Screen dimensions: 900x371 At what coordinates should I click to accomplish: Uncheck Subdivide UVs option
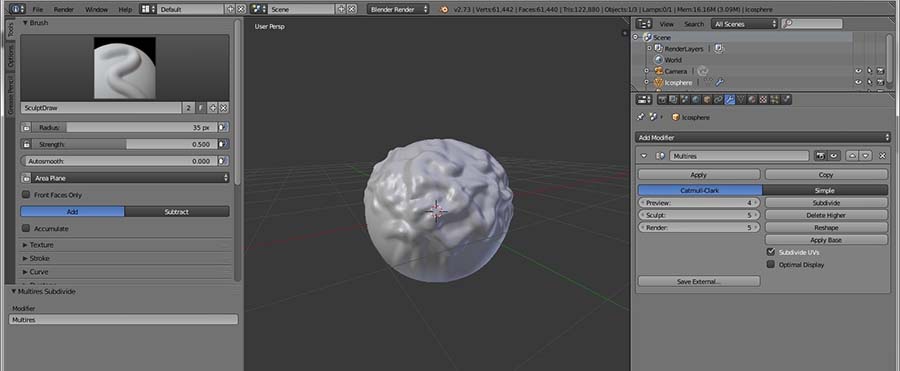click(x=771, y=252)
